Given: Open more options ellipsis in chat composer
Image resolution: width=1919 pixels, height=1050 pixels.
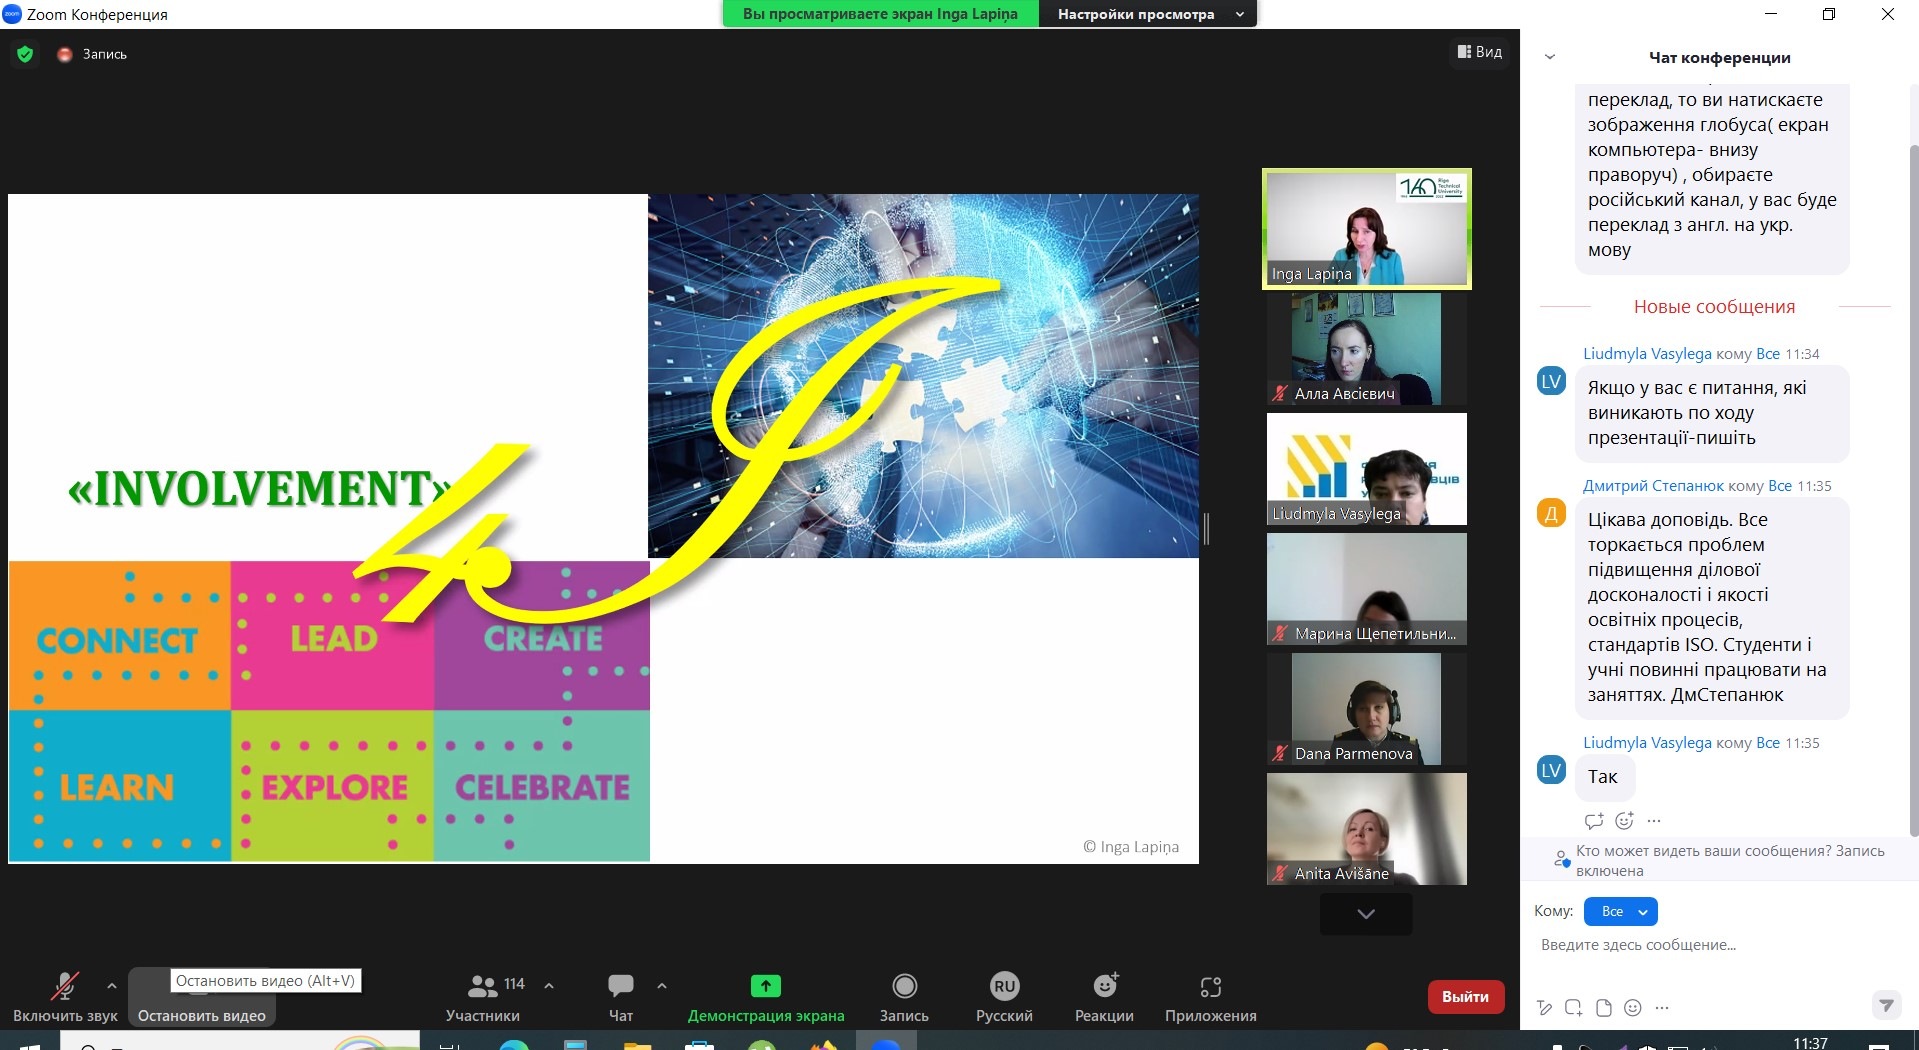Looking at the screenshot, I should pyautogui.click(x=1662, y=1008).
